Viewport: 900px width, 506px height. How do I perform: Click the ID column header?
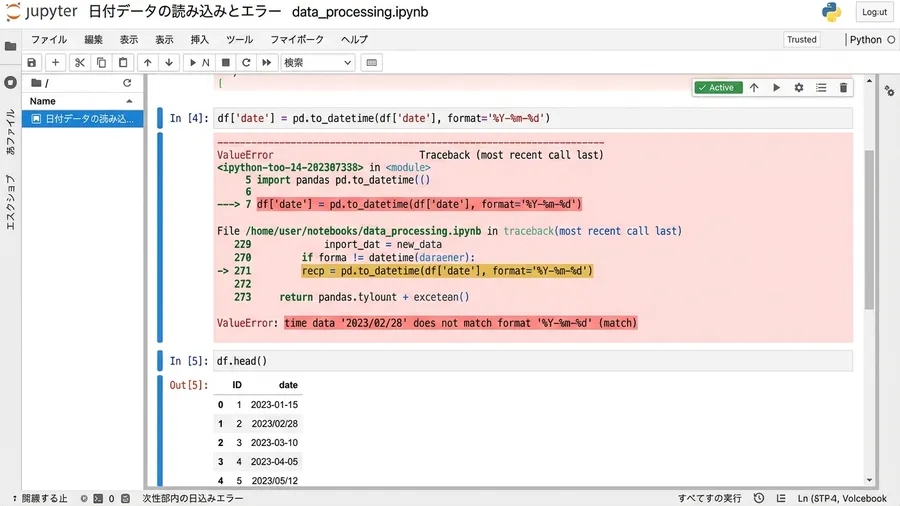click(x=237, y=385)
